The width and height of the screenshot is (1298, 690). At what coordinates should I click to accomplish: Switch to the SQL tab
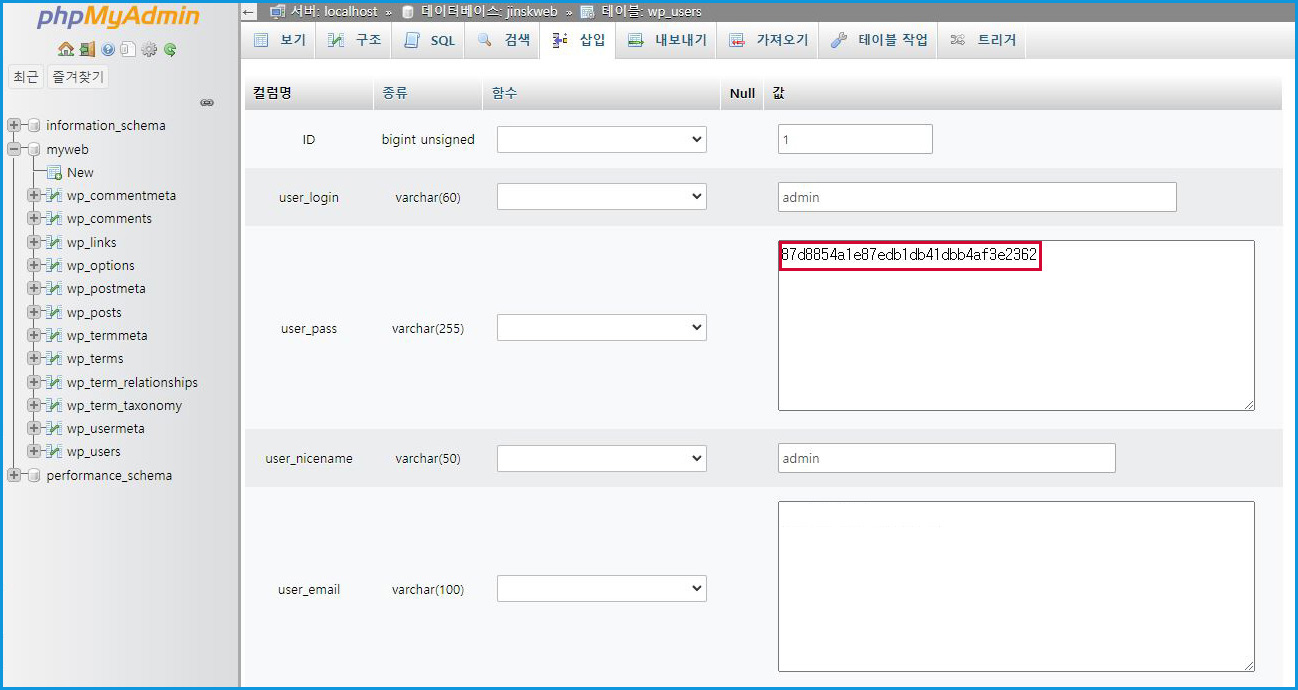click(430, 41)
